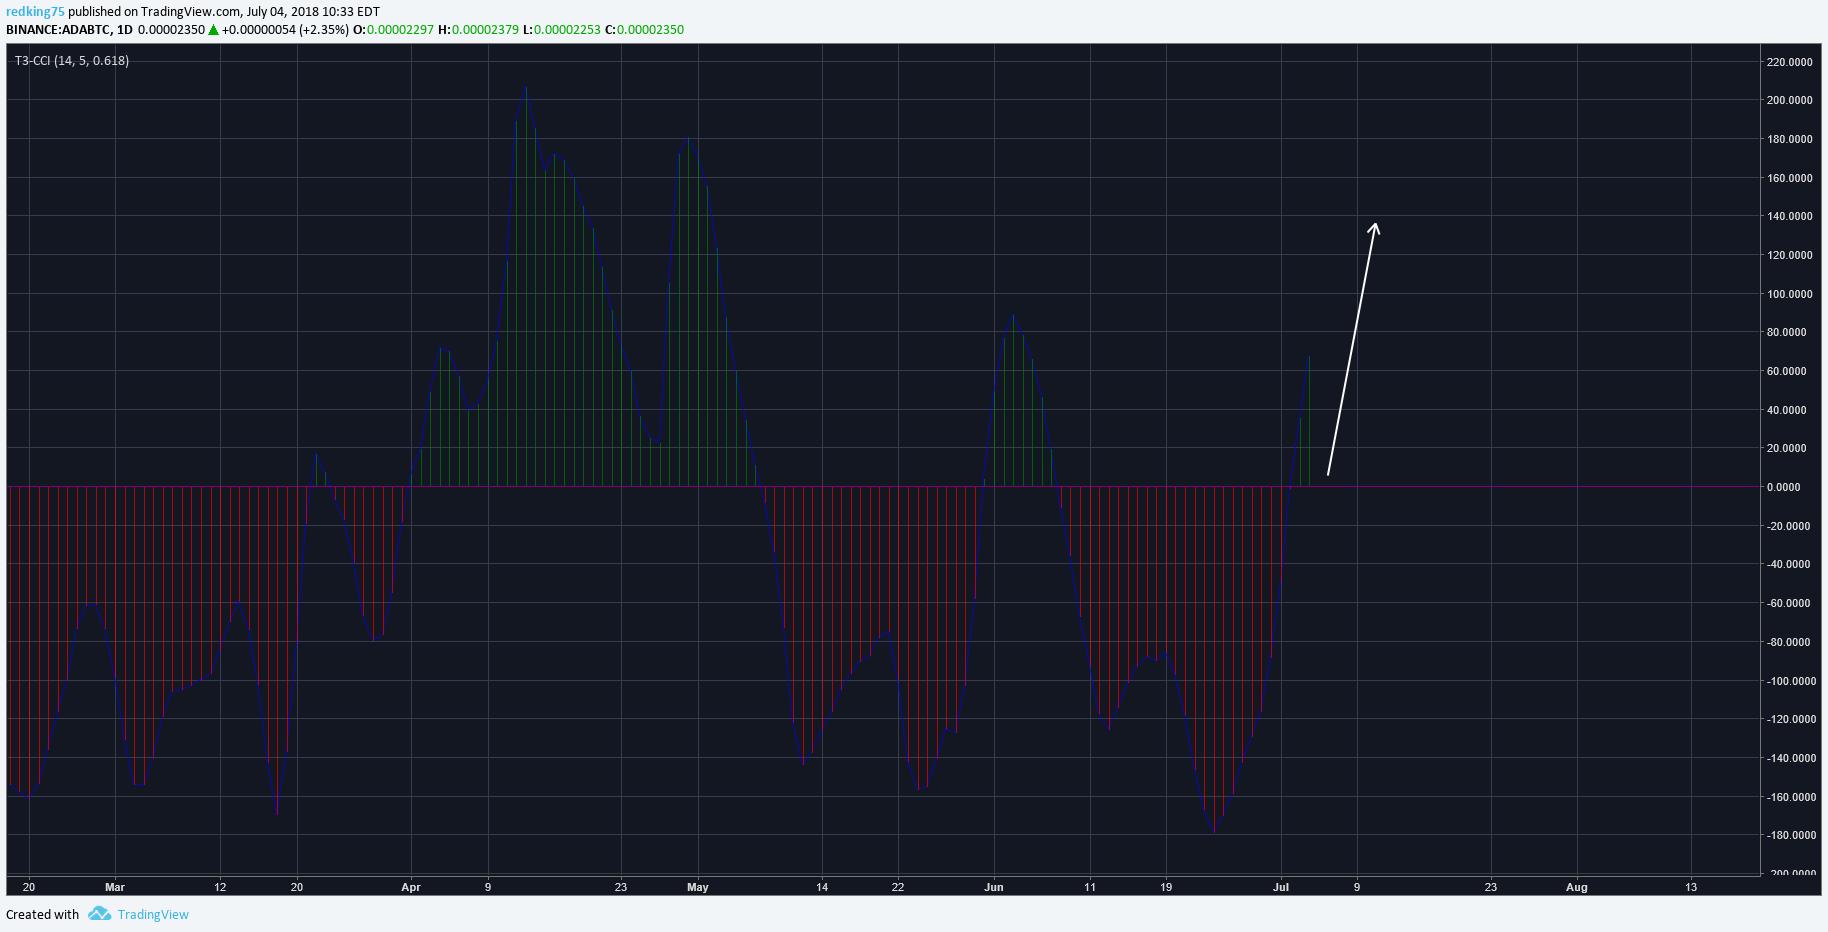The image size is (1828, 932).
Task: Click the -60.0000 price scale label
Action: click(x=1787, y=603)
